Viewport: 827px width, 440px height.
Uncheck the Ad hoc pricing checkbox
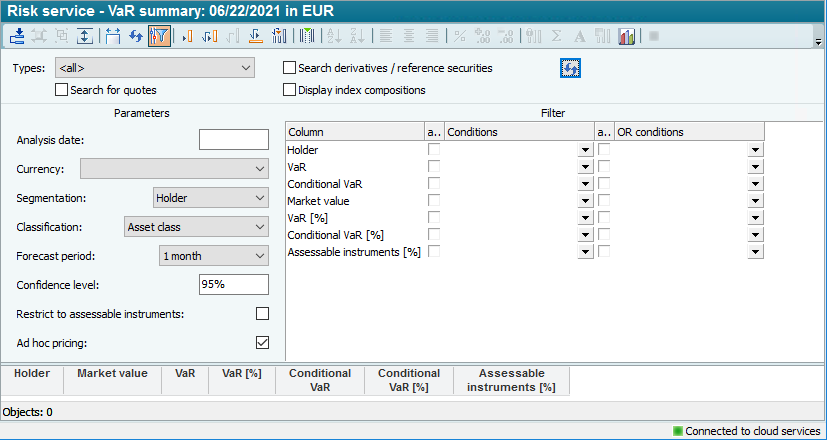[262, 342]
